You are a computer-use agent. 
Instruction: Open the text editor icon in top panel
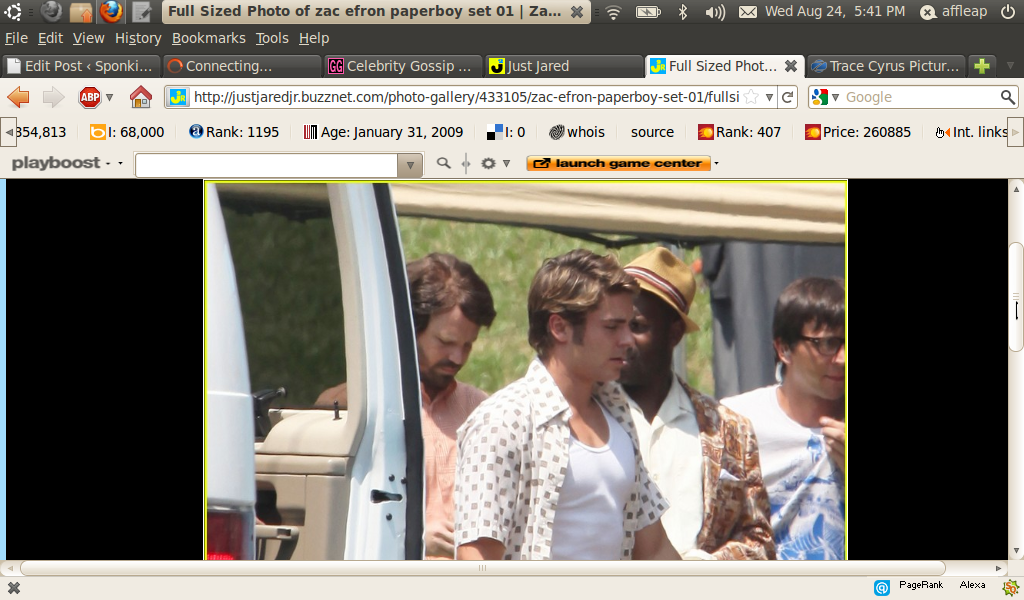pyautogui.click(x=141, y=11)
